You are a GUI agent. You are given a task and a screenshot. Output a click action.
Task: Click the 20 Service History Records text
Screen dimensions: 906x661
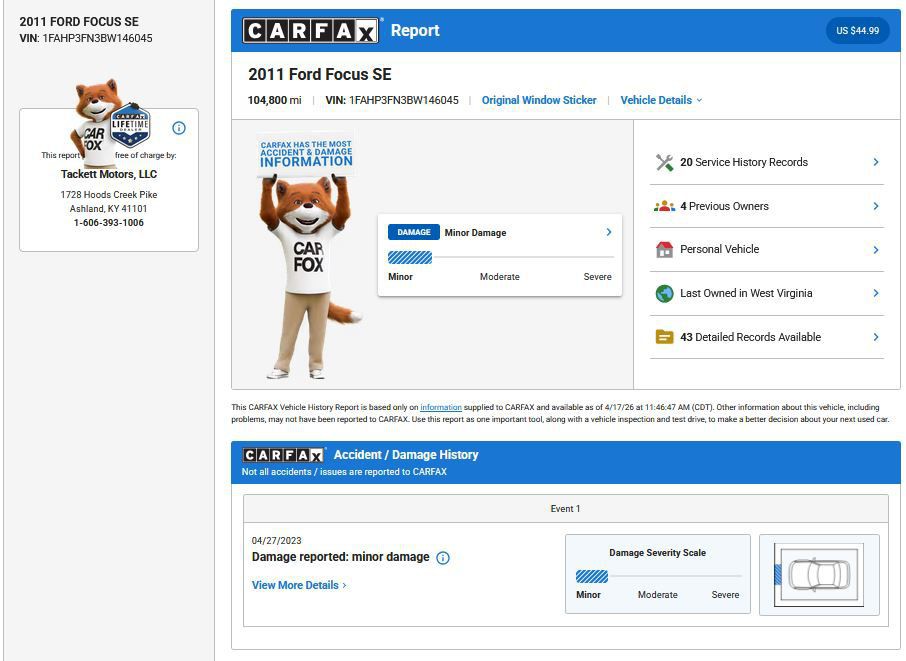744,162
